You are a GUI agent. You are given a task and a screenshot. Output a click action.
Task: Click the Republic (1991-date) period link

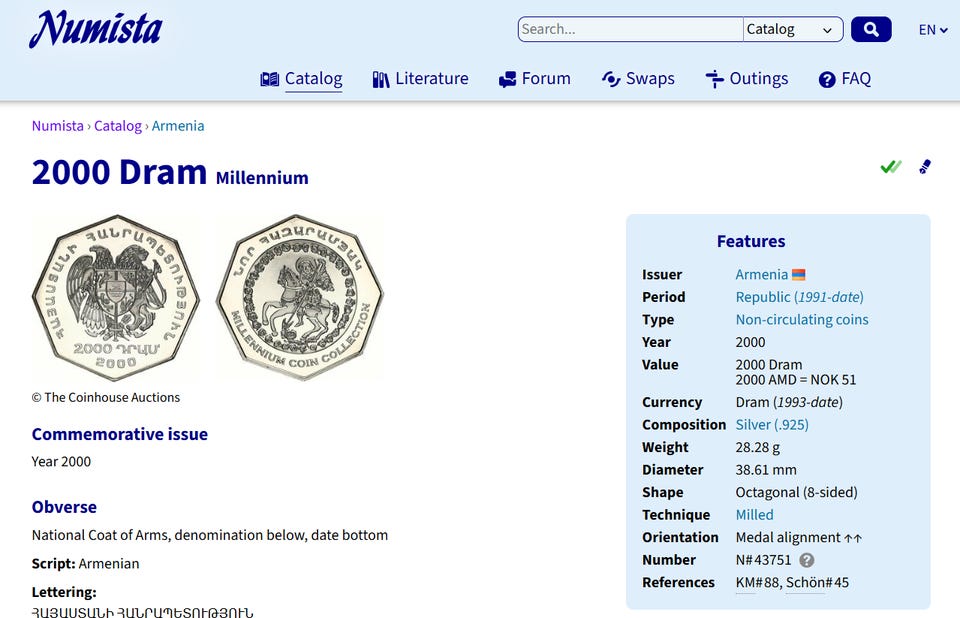pyautogui.click(x=800, y=297)
